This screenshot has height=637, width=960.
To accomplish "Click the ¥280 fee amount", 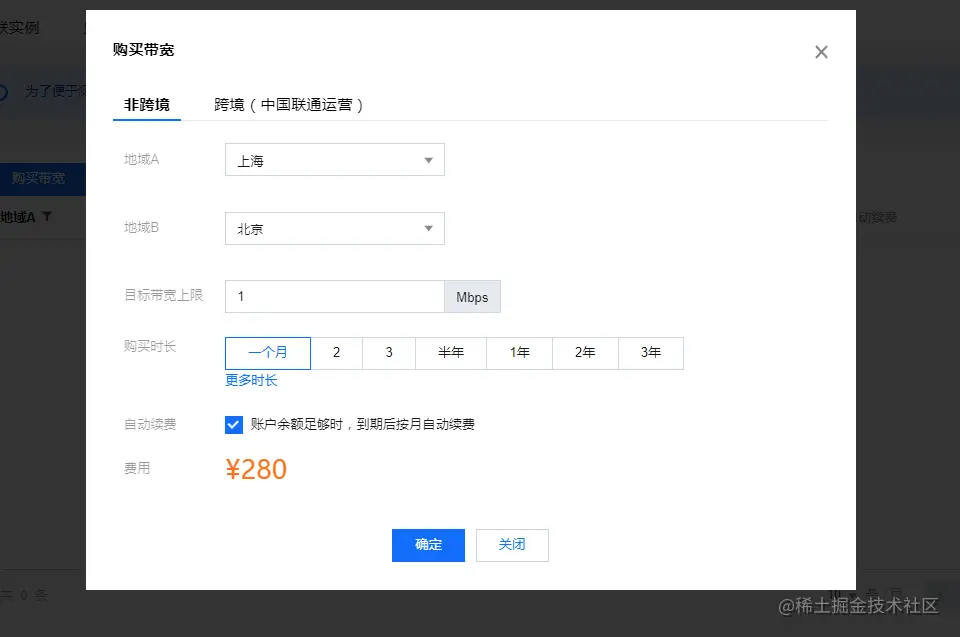I will coord(256,469).
